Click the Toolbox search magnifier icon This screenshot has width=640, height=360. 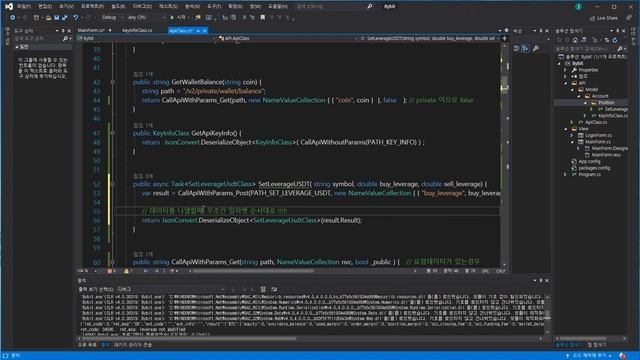[x=65, y=38]
